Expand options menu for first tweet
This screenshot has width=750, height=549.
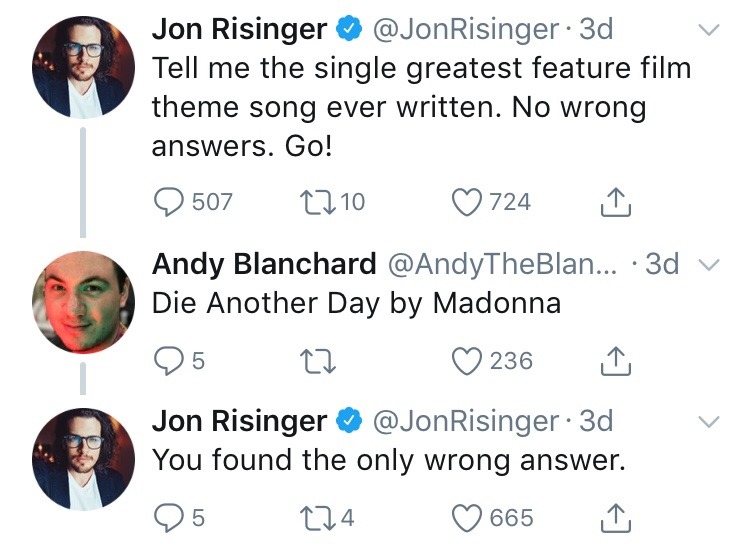point(707,31)
